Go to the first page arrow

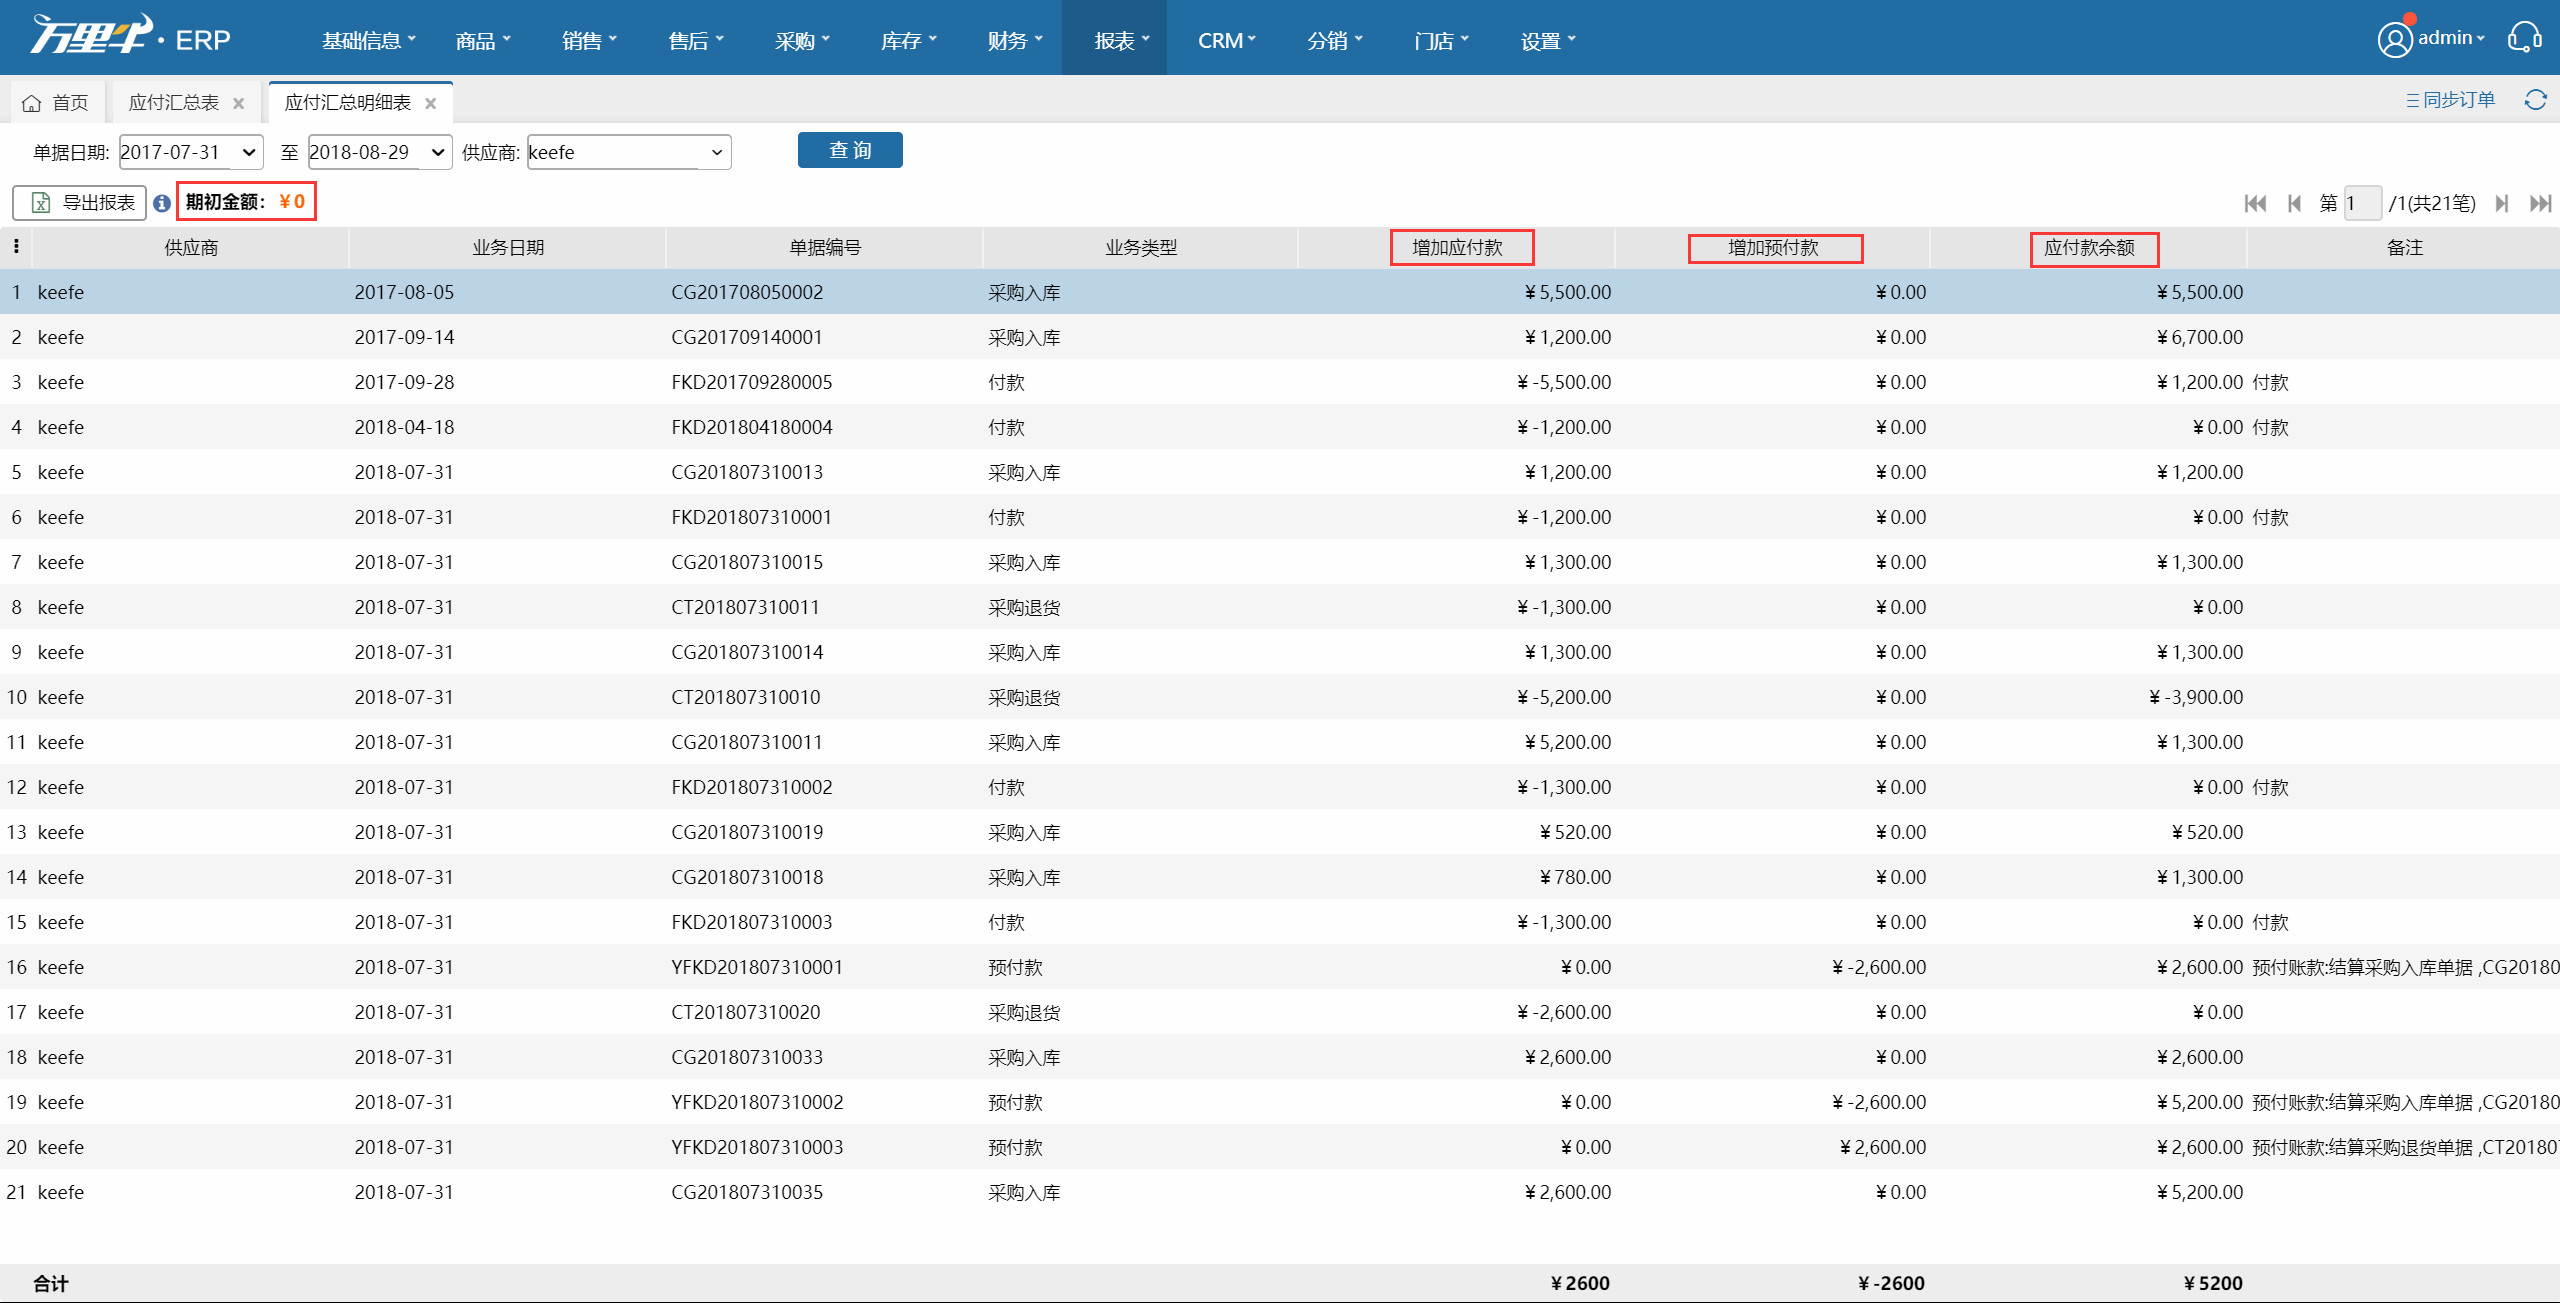(2255, 204)
